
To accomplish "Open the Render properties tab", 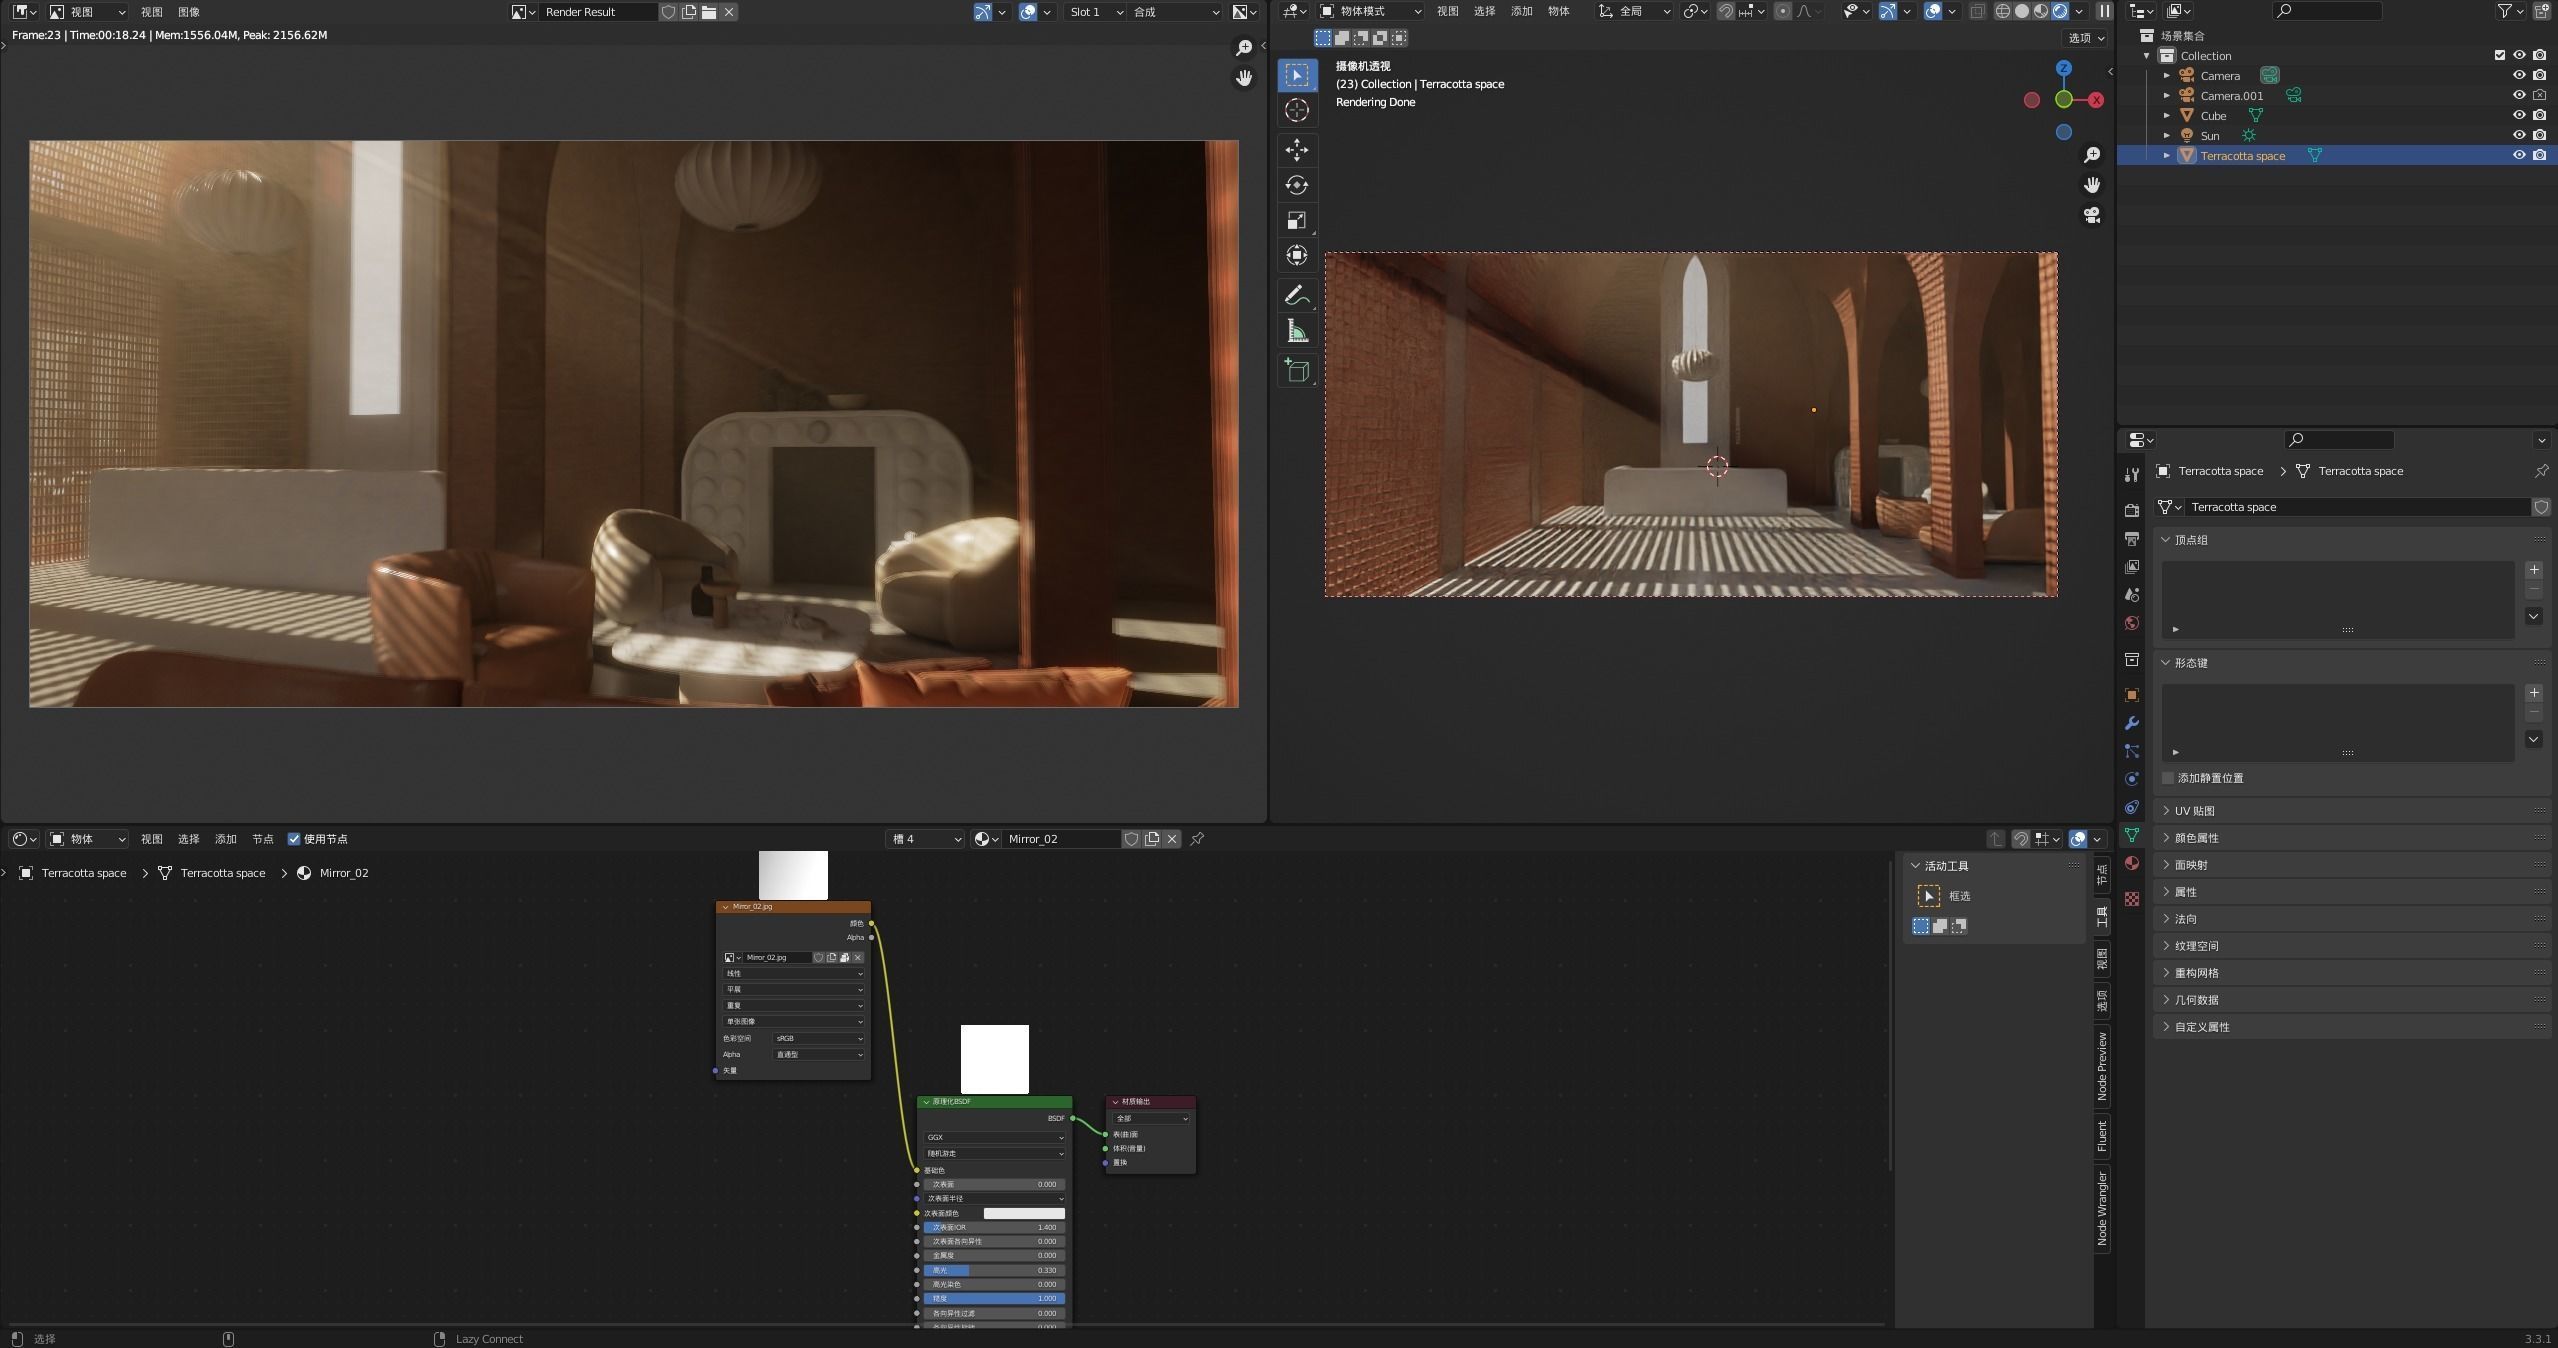I will [x=2132, y=510].
